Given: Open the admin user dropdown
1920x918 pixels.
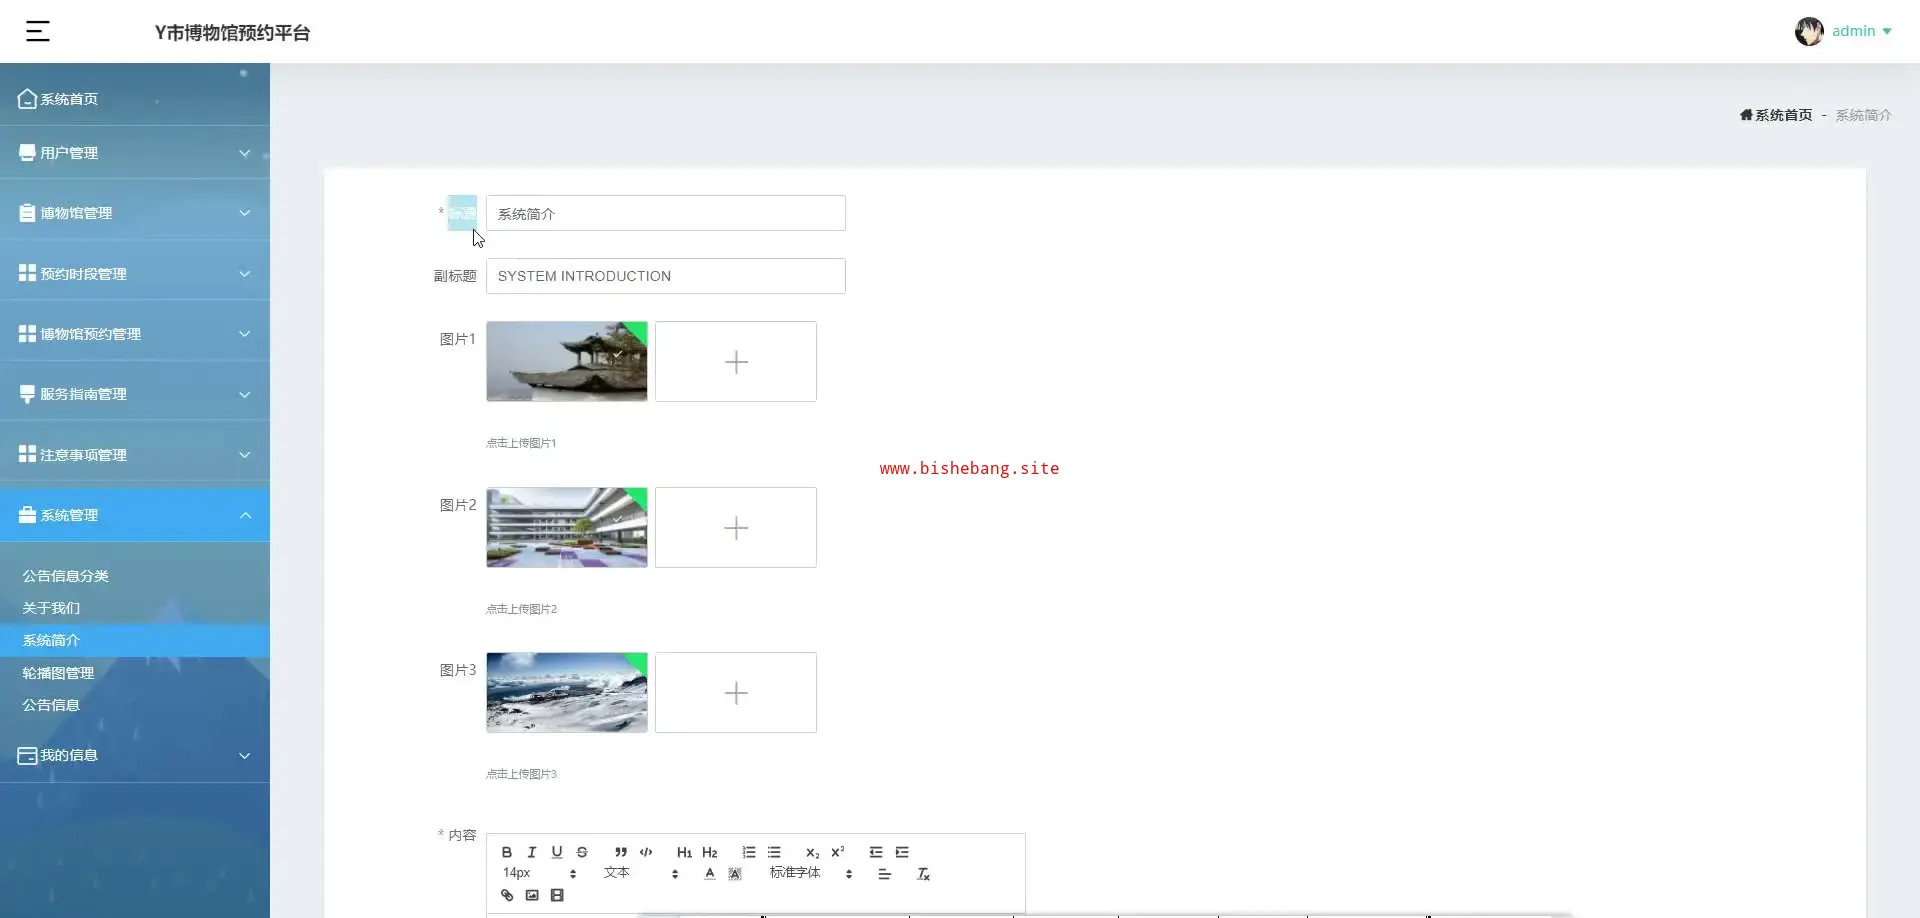Looking at the screenshot, I should point(1861,31).
